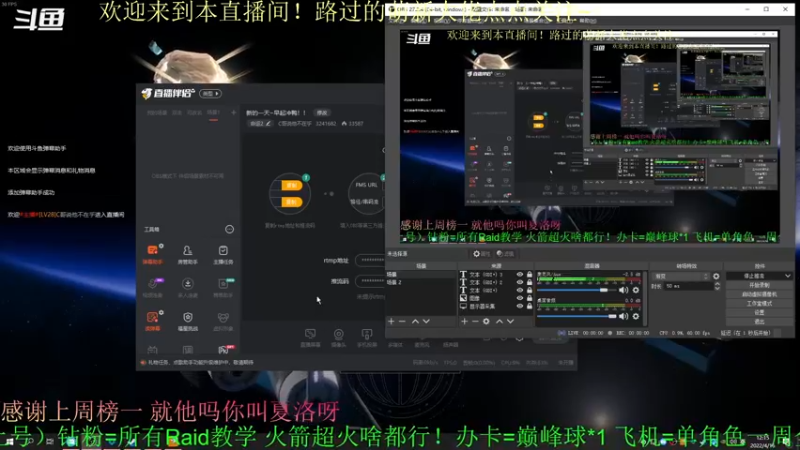Image resolution: width=800 pixels, height=450 pixels.
Task: Click 开始录制 in OBS controls
Action: (759, 285)
